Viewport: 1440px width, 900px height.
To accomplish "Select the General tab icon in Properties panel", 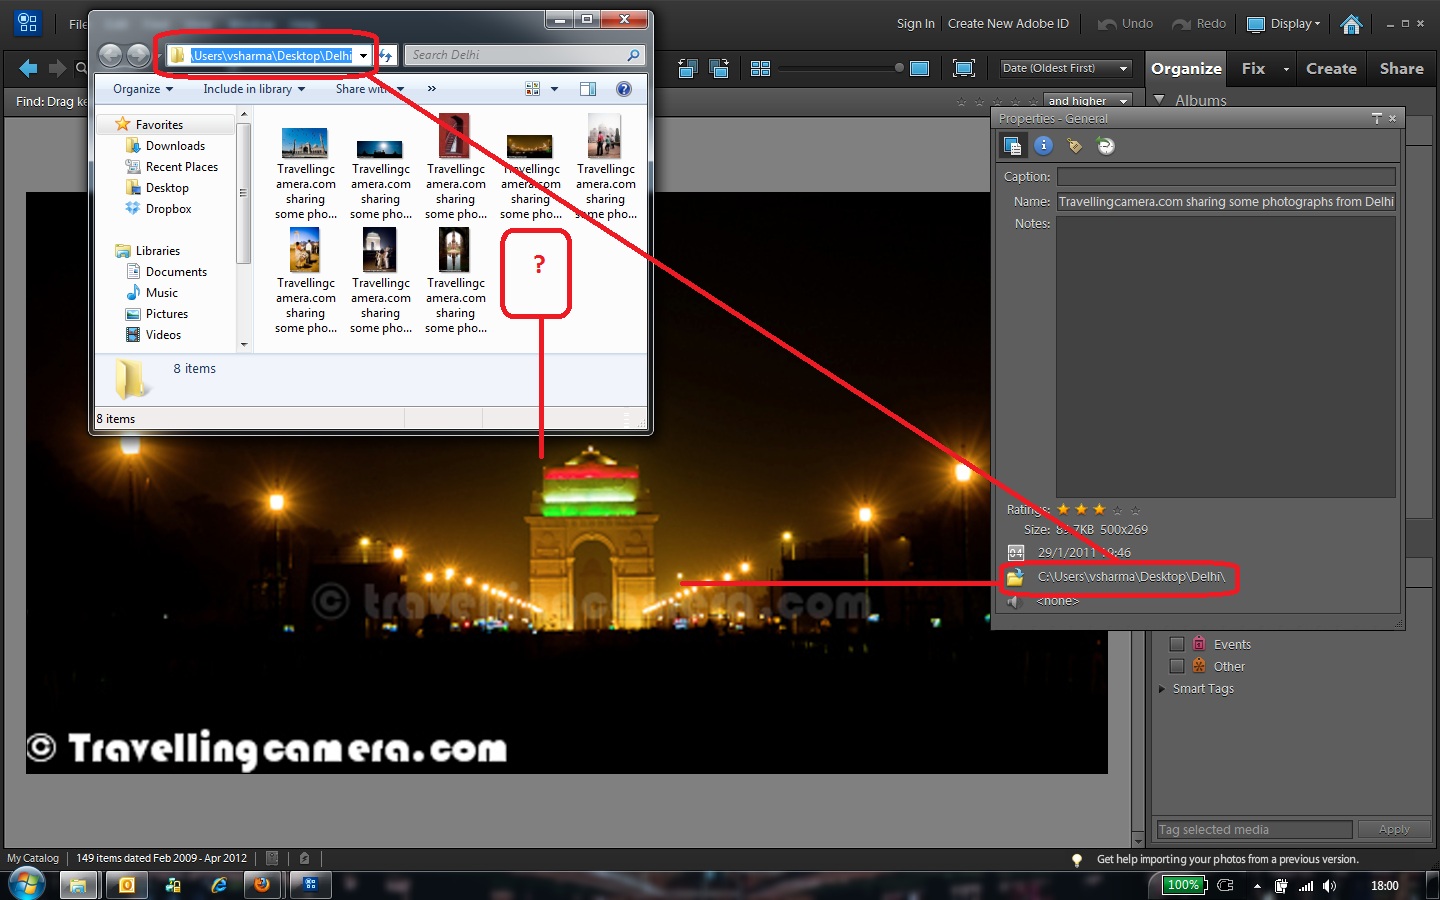I will point(1013,145).
